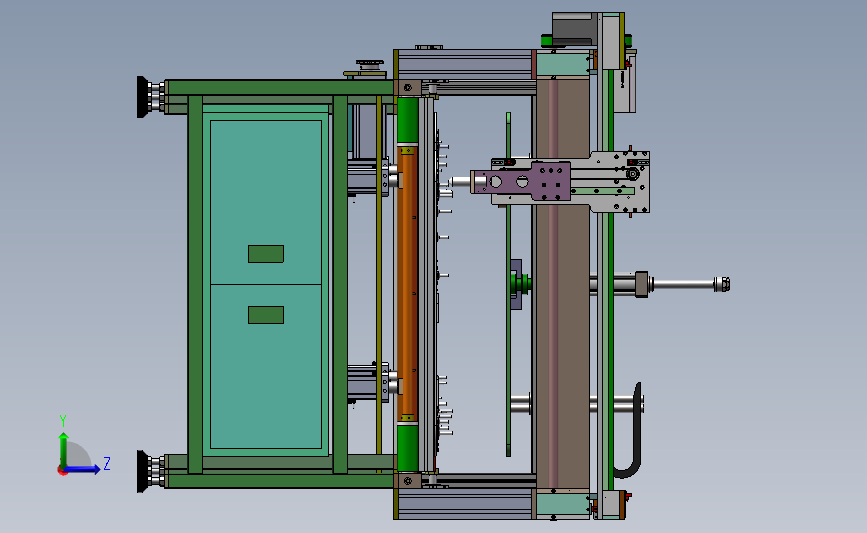Pick the orange vertical roller bar
Image resolution: width=867 pixels, height=533 pixels.
click(x=407, y=283)
